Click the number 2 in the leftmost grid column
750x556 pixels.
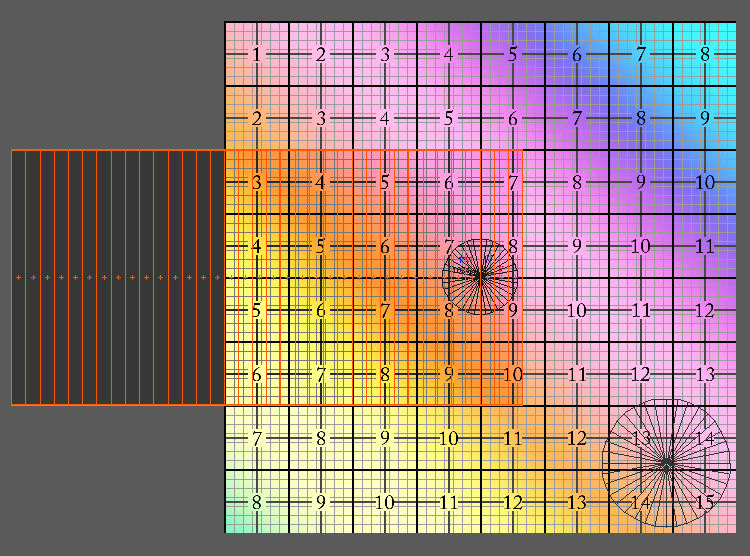click(257, 118)
